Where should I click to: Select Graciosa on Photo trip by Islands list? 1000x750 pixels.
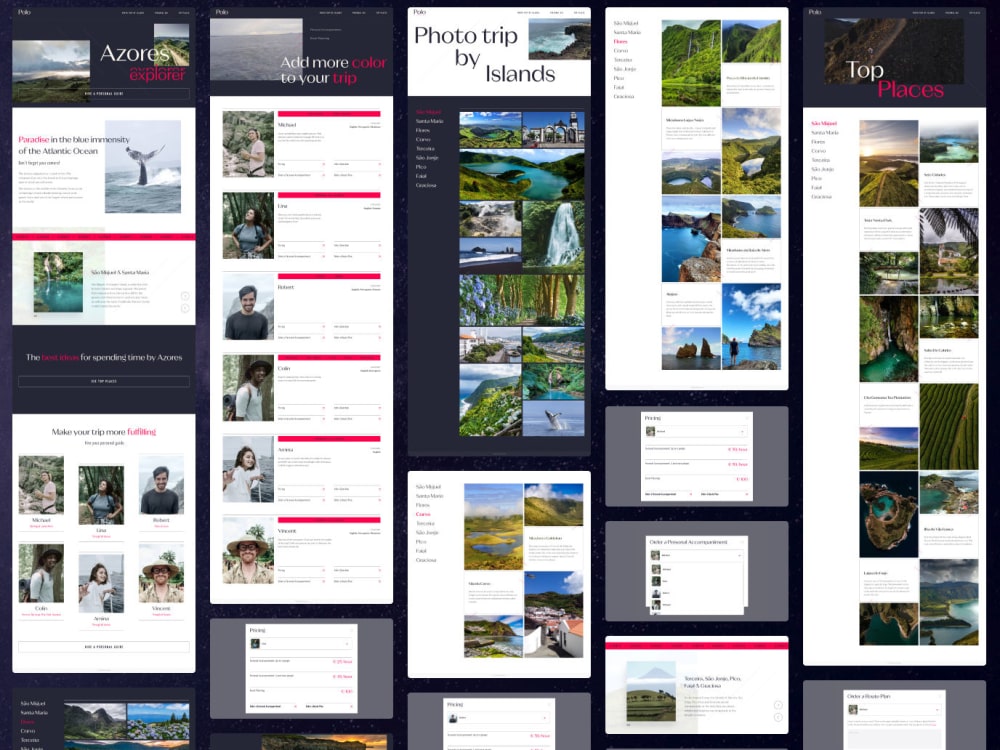click(x=426, y=185)
